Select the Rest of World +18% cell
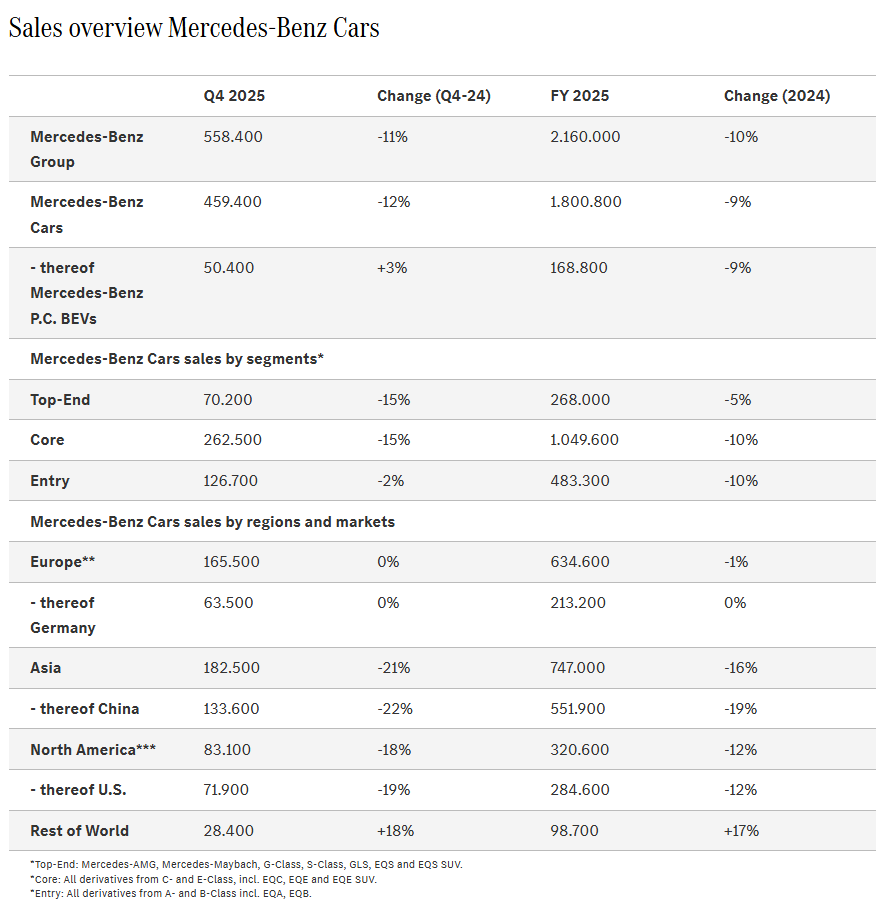Viewport: 886px width, 904px height. [395, 831]
